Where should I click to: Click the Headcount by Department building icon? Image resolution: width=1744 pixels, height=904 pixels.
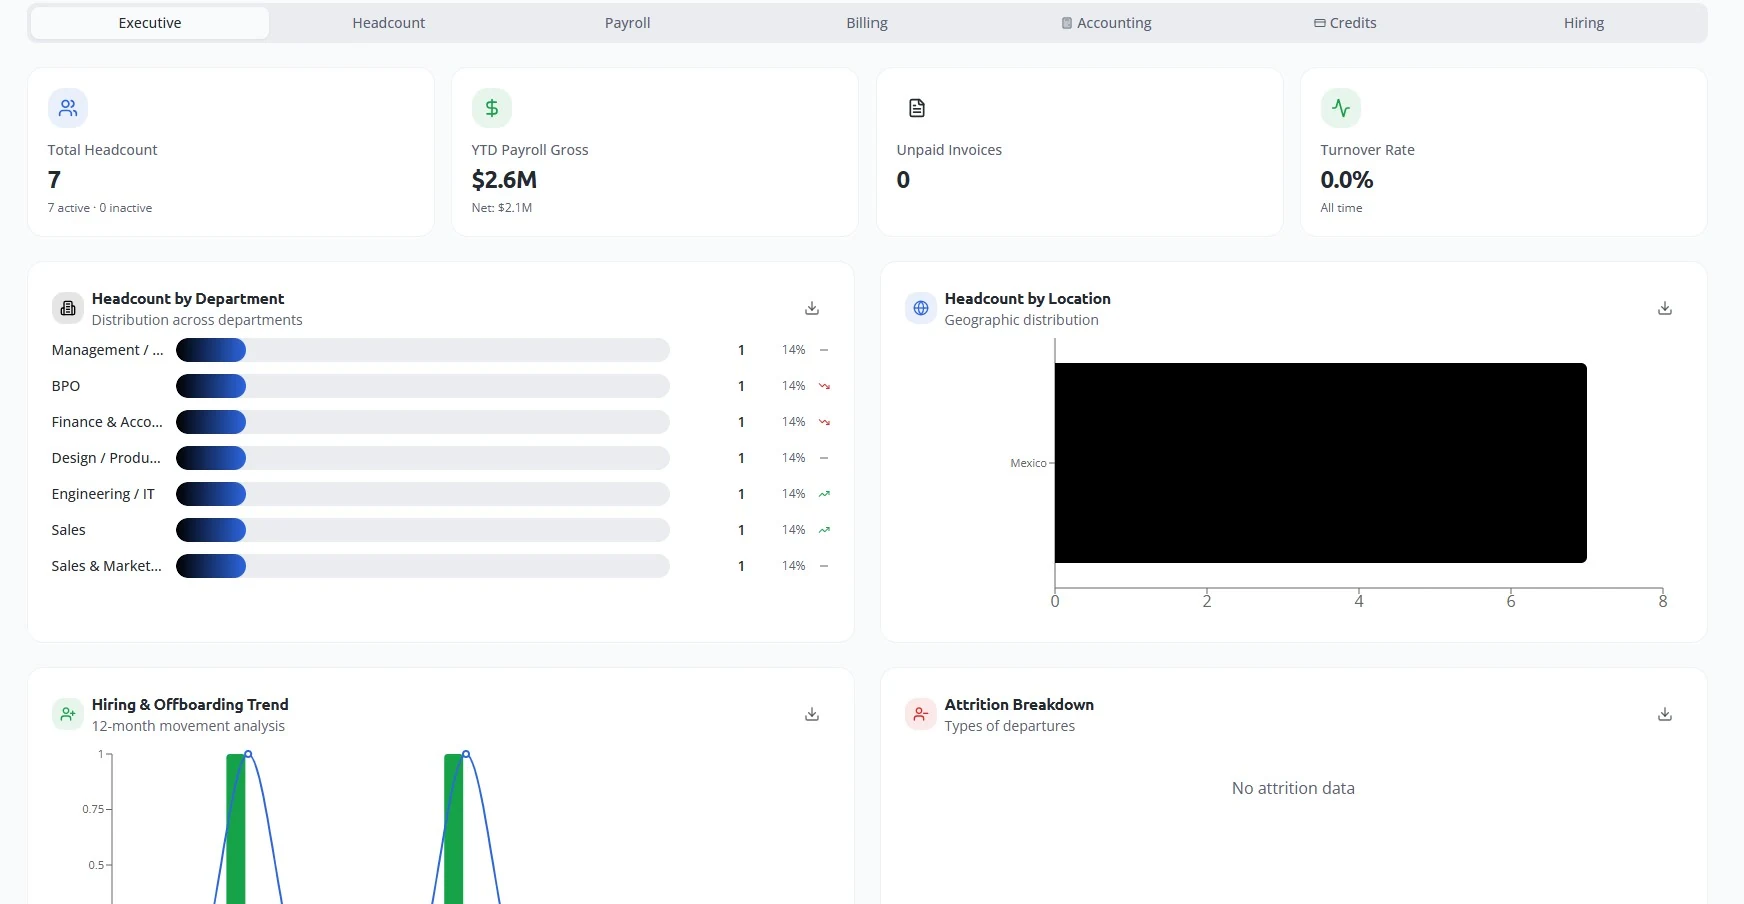pos(68,308)
